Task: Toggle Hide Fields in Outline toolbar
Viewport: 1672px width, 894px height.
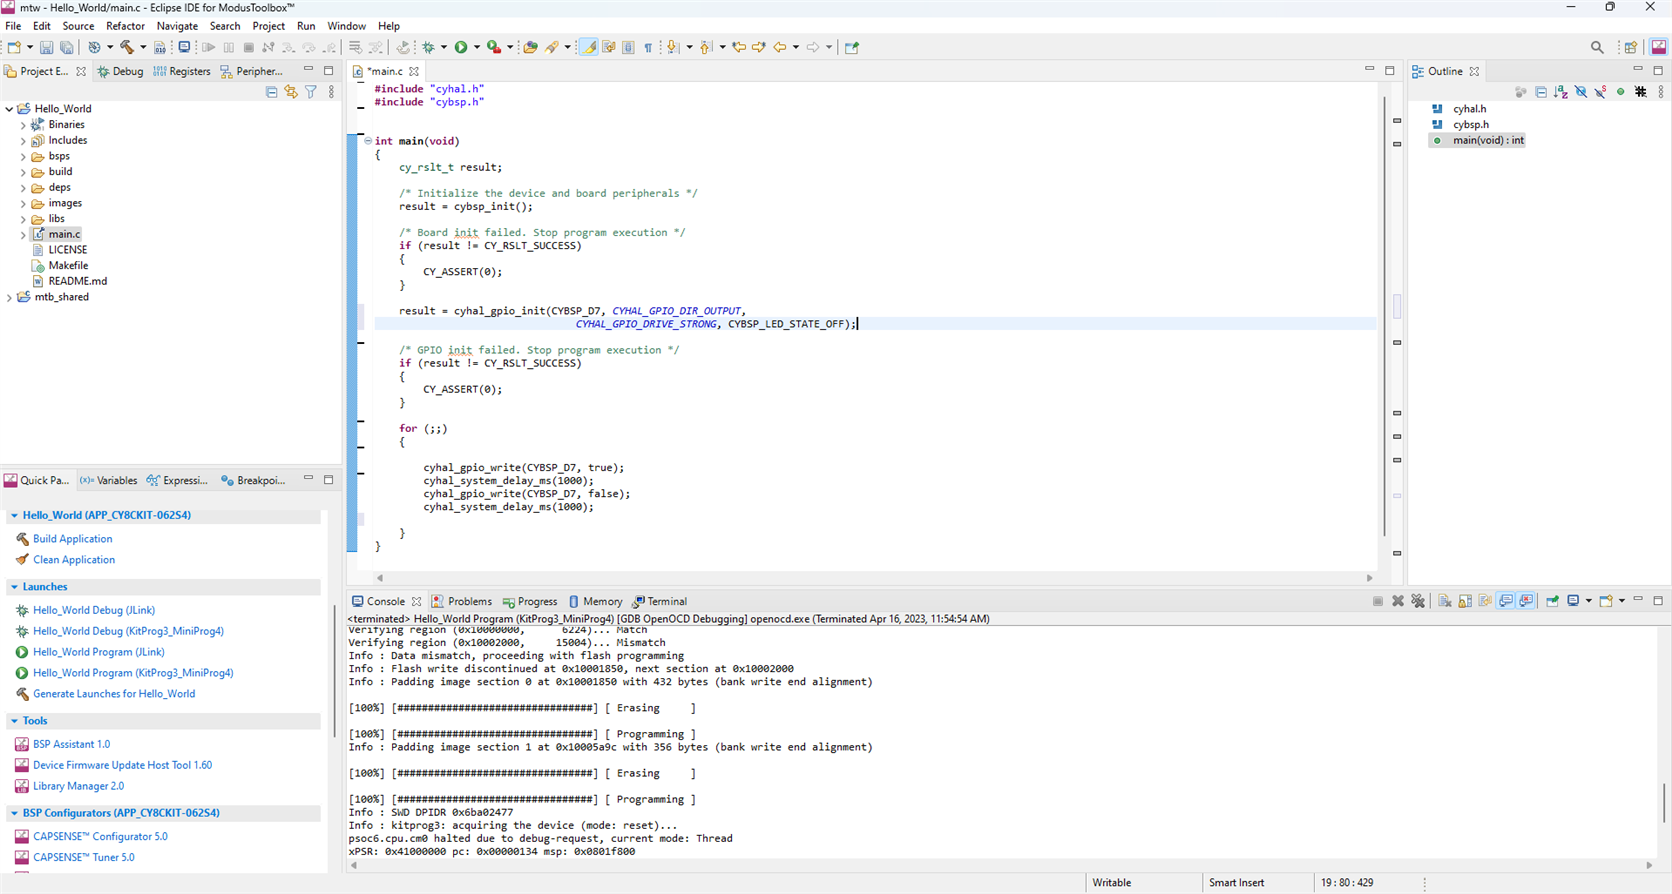Action: pyautogui.click(x=1581, y=92)
